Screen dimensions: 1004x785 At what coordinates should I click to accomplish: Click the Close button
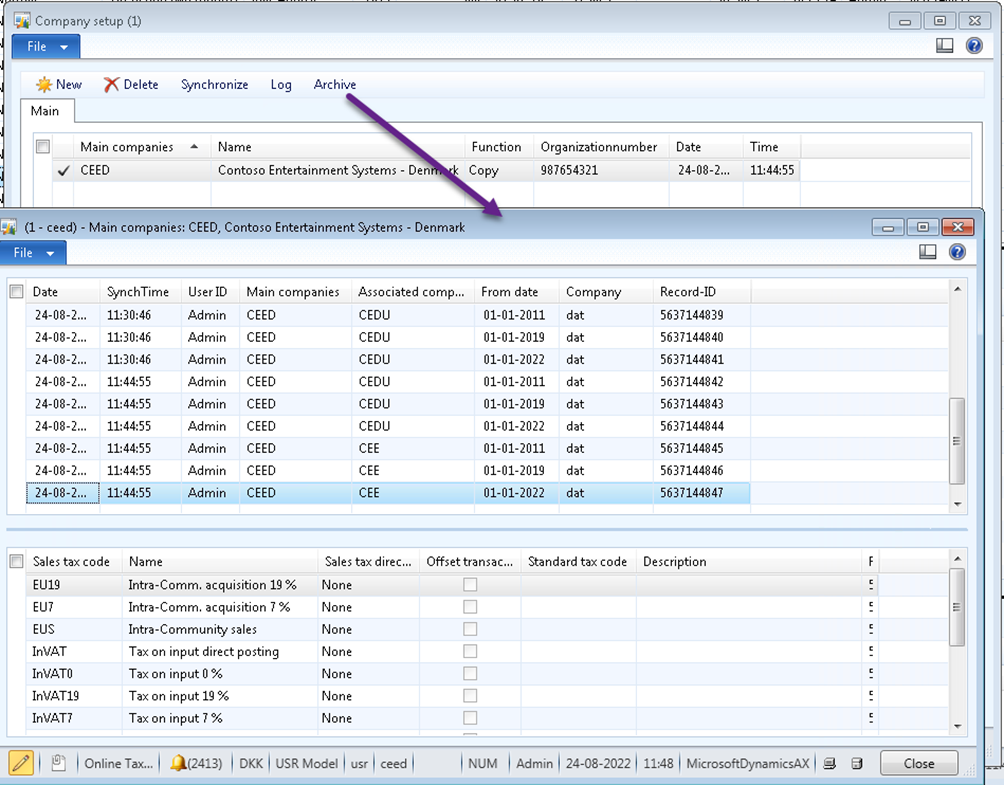click(919, 763)
